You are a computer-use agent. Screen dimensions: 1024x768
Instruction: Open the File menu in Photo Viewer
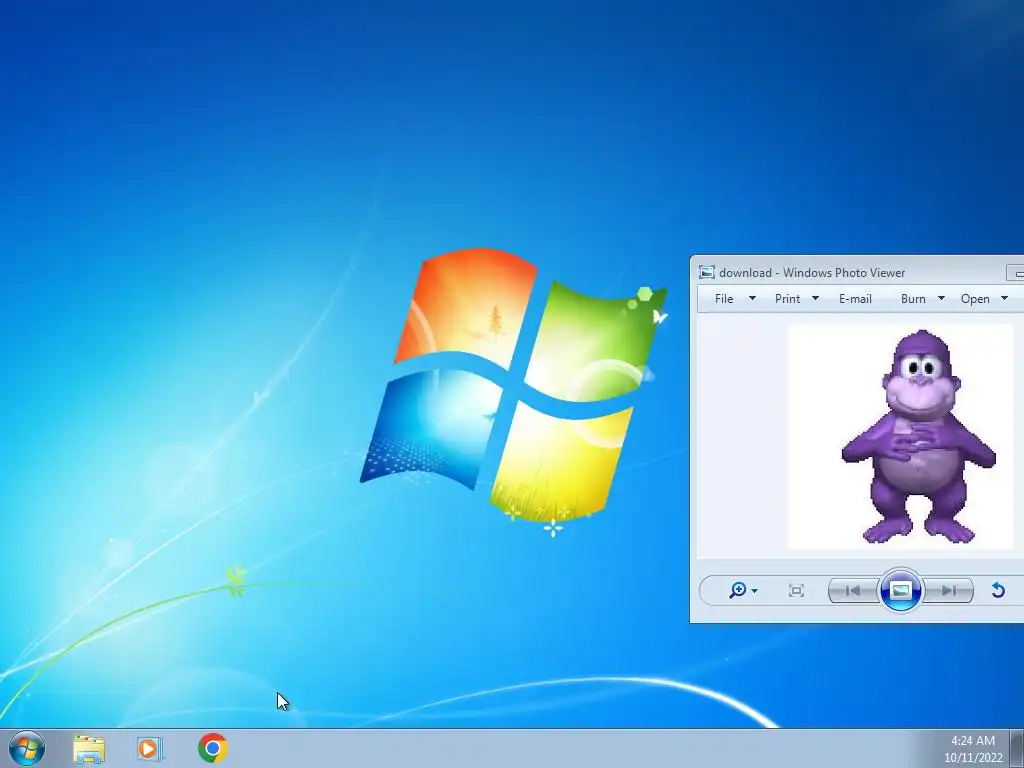[x=724, y=298]
